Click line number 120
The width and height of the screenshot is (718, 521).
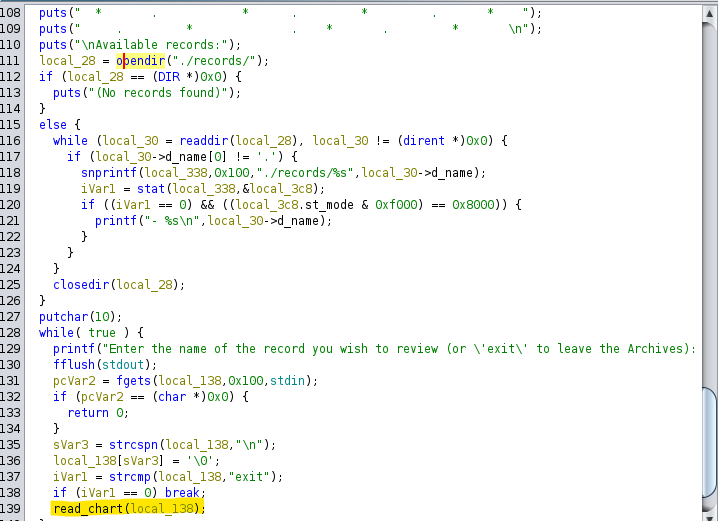click(11, 205)
